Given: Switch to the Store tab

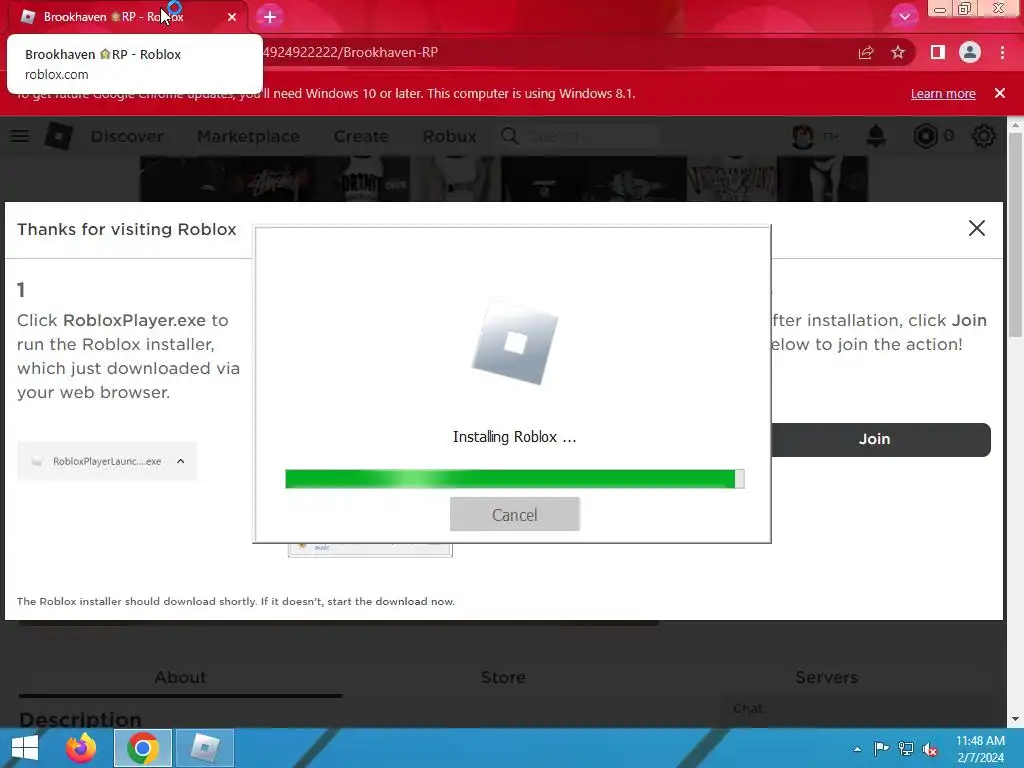Looking at the screenshot, I should pyautogui.click(x=503, y=677).
